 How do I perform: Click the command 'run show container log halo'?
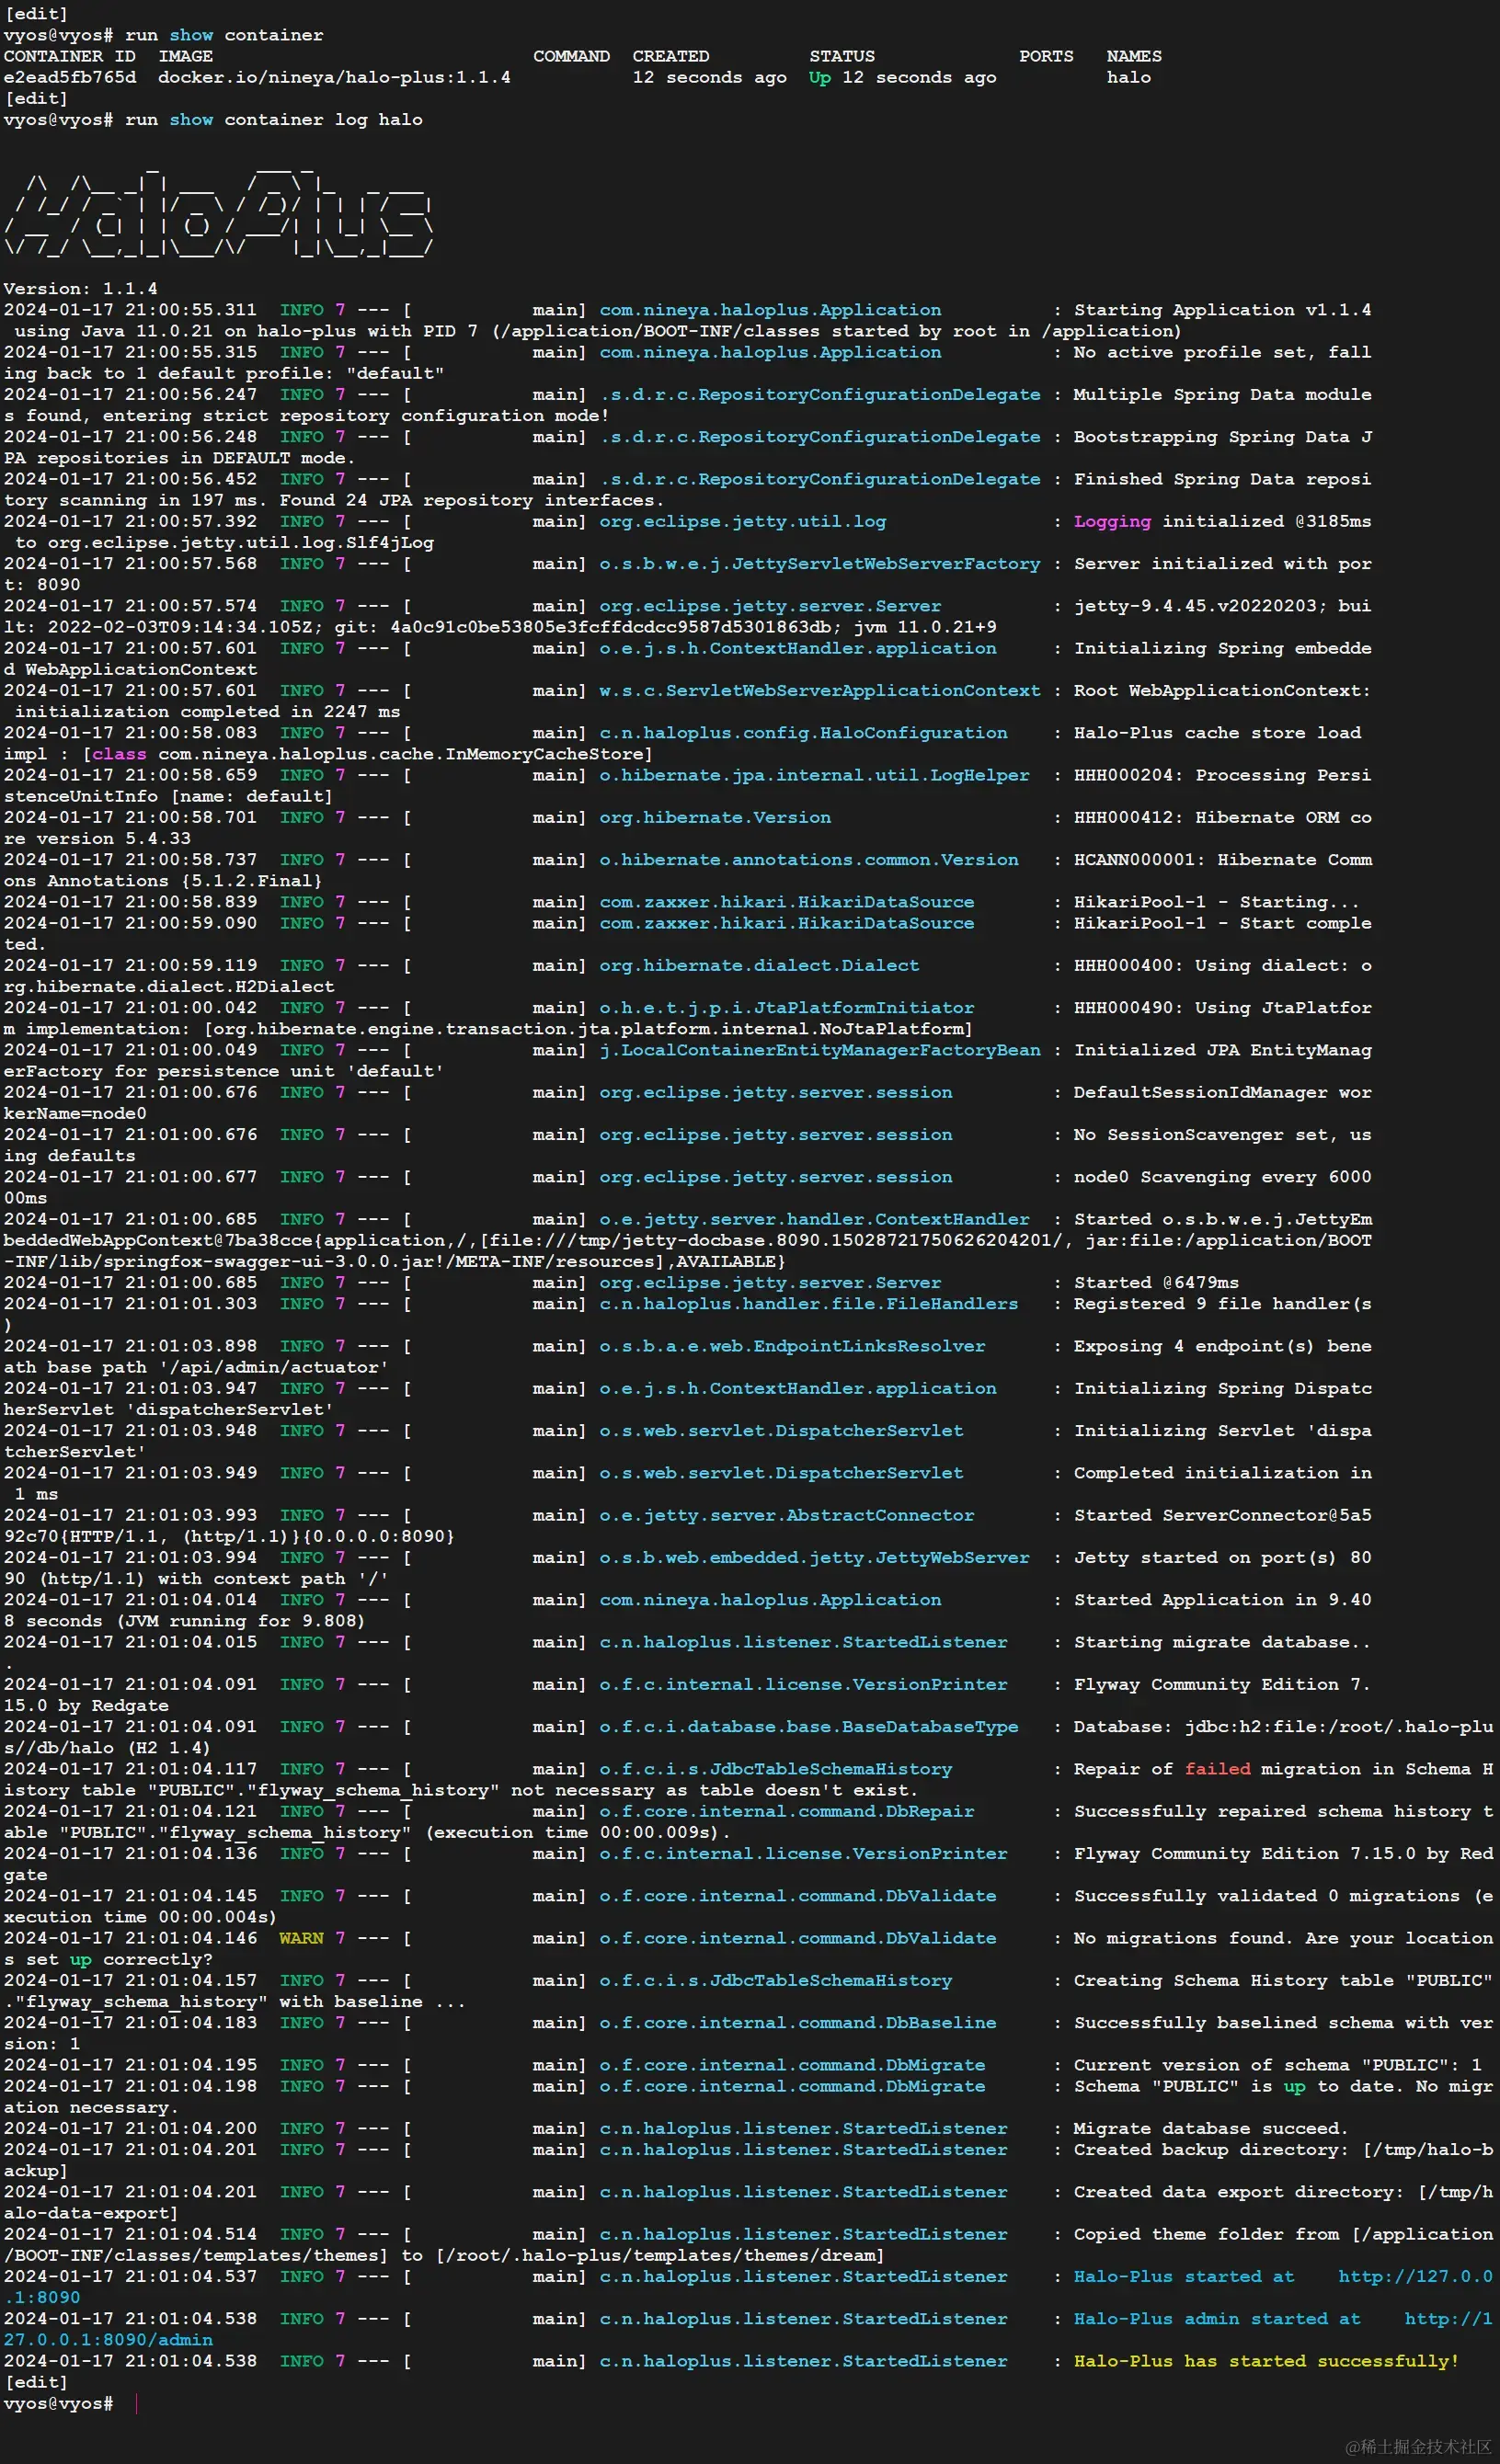(274, 119)
